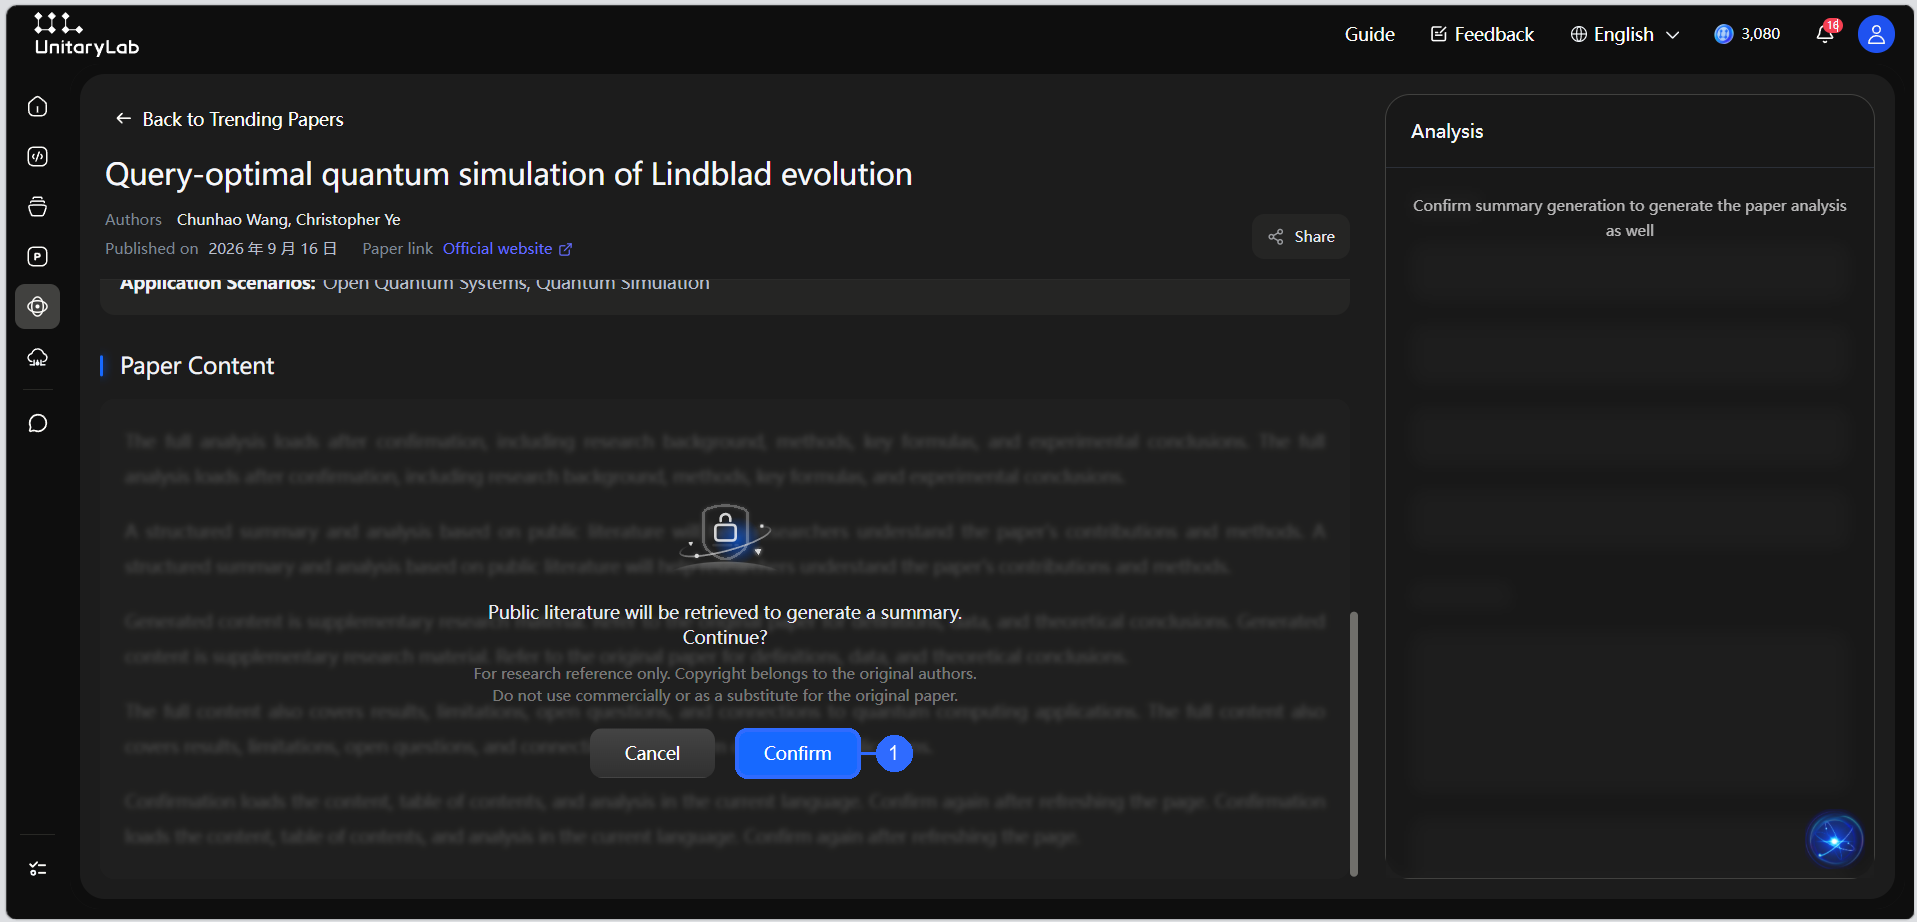Open the chat bubble sidebar icon
Image resolution: width=1917 pixels, height=922 pixels.
click(x=38, y=423)
